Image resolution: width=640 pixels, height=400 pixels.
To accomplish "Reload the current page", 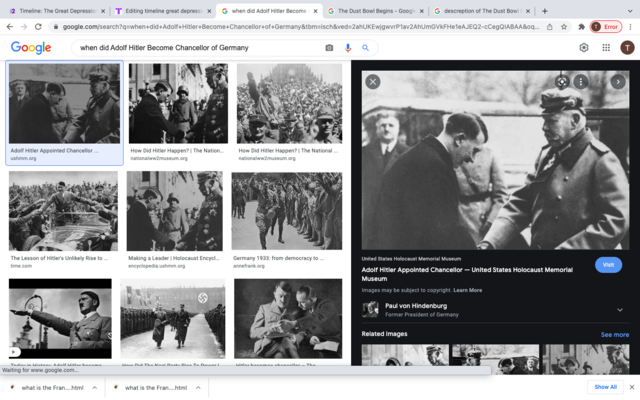I will [x=38, y=27].
